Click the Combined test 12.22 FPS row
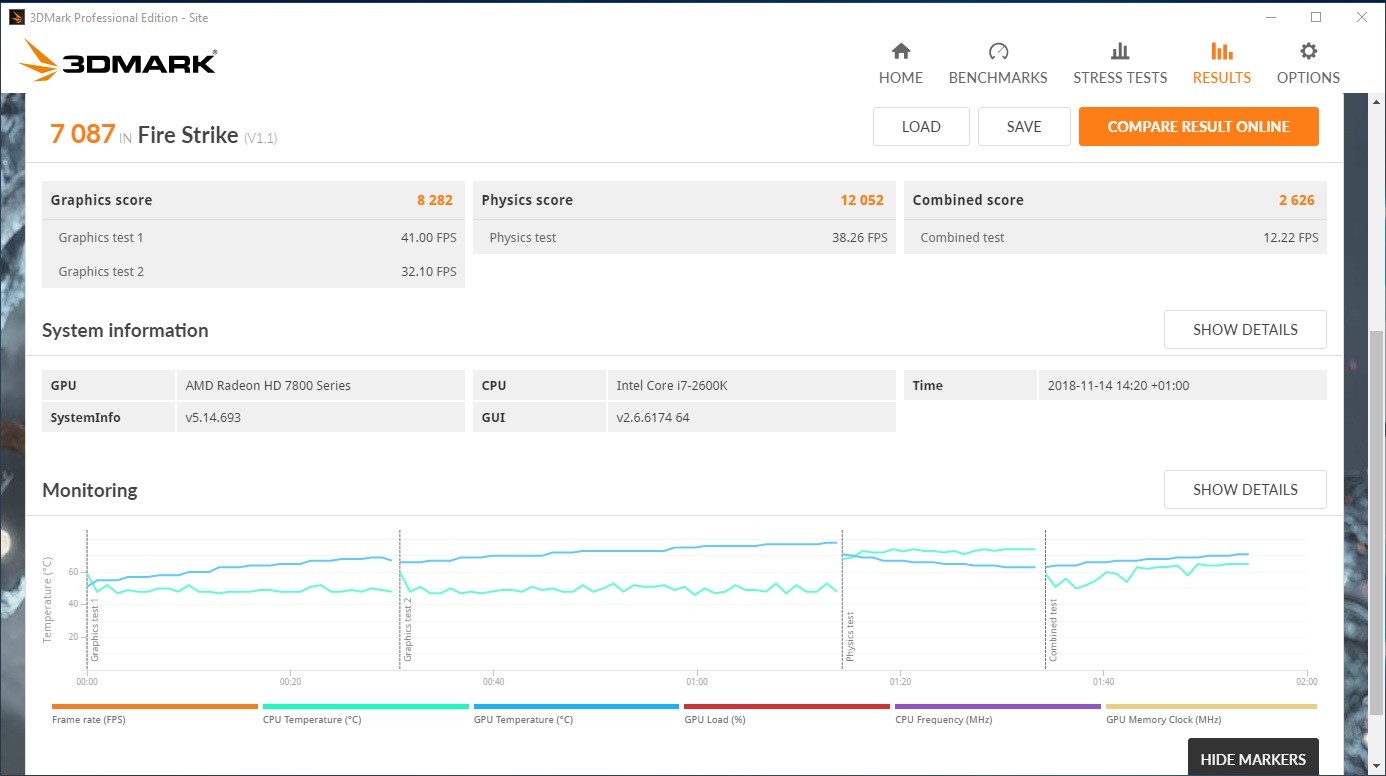1386x776 pixels. coord(1115,237)
